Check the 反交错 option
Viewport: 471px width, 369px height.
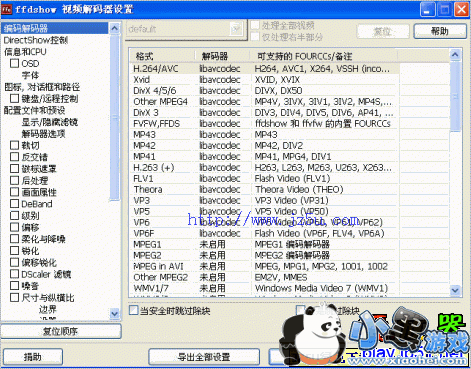click(14, 157)
